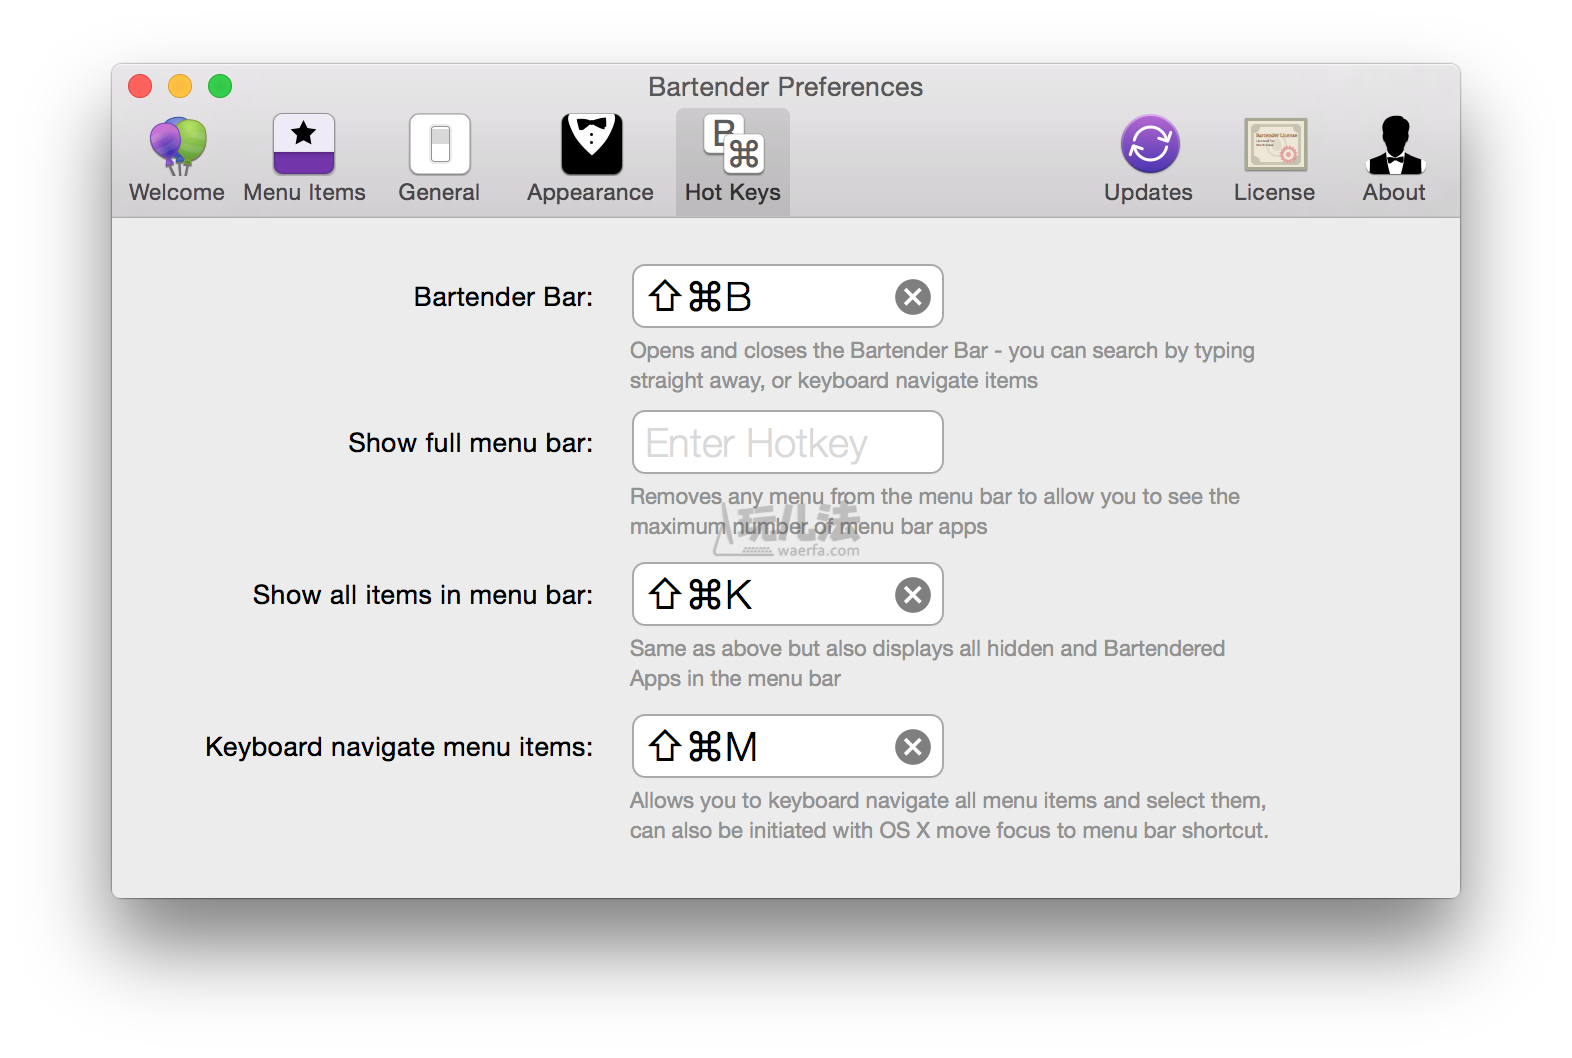Open the Welcome balloons icon
1572x1058 pixels.
(177, 145)
